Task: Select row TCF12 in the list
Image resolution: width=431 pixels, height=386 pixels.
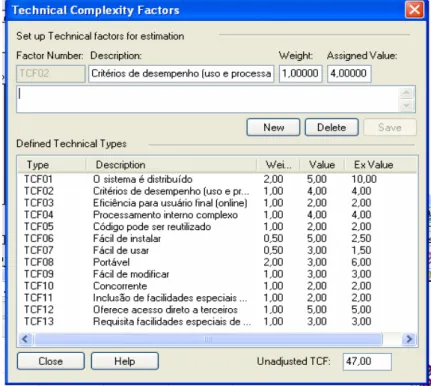Action: (217, 310)
